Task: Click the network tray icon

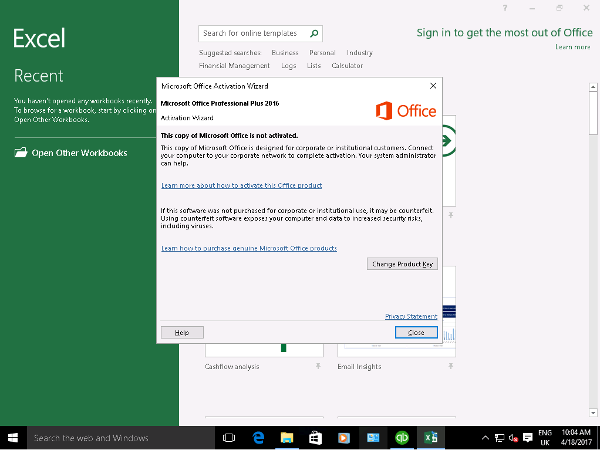Action: pyautogui.click(x=499, y=438)
